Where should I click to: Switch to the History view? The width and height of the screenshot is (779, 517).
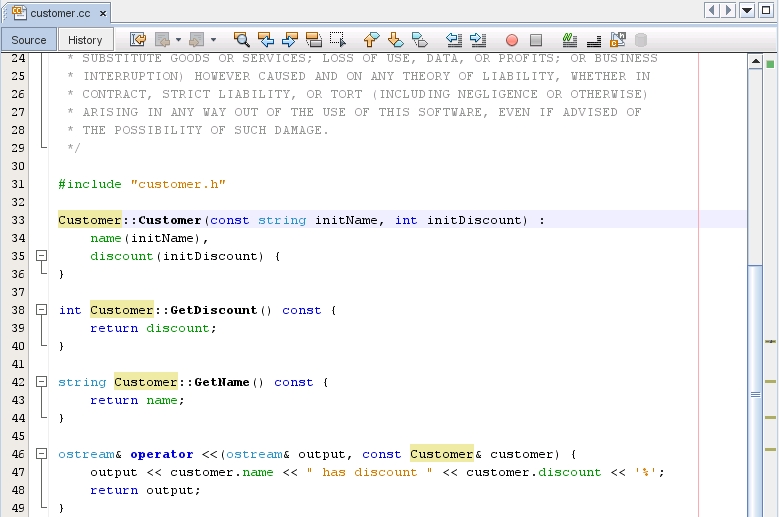click(x=85, y=40)
